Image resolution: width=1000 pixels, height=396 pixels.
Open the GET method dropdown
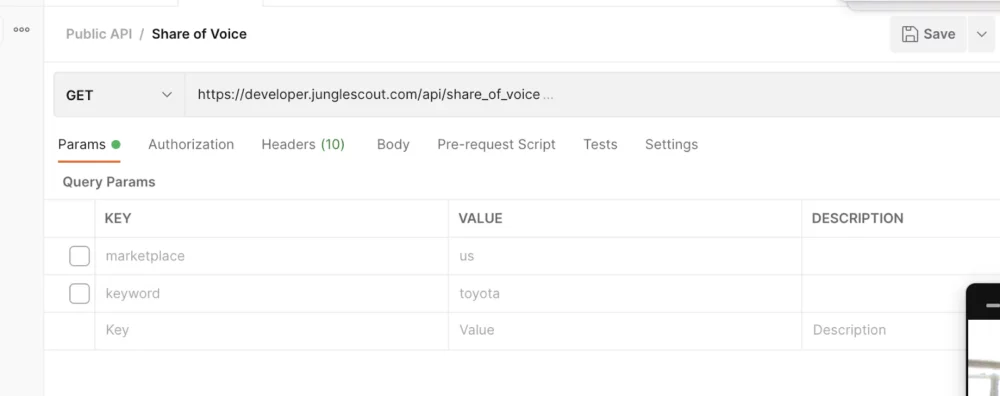tap(119, 95)
